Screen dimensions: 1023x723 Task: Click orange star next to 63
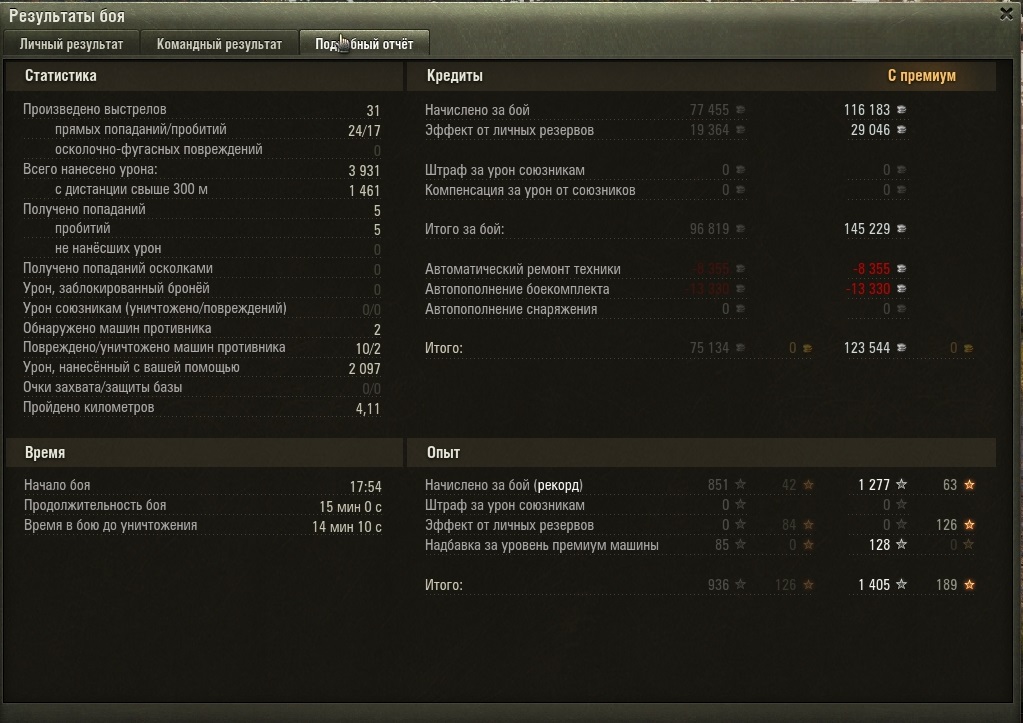[970, 484]
